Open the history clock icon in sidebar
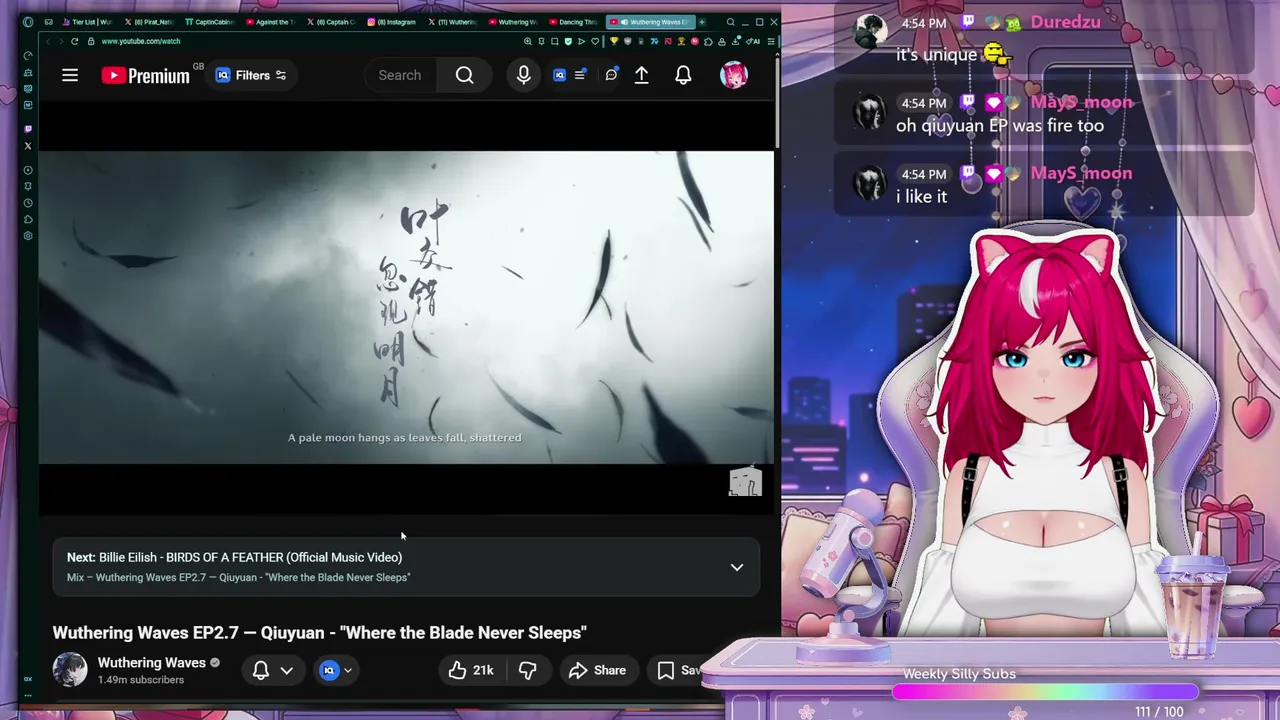This screenshot has height=720, width=1280. click(x=27, y=203)
